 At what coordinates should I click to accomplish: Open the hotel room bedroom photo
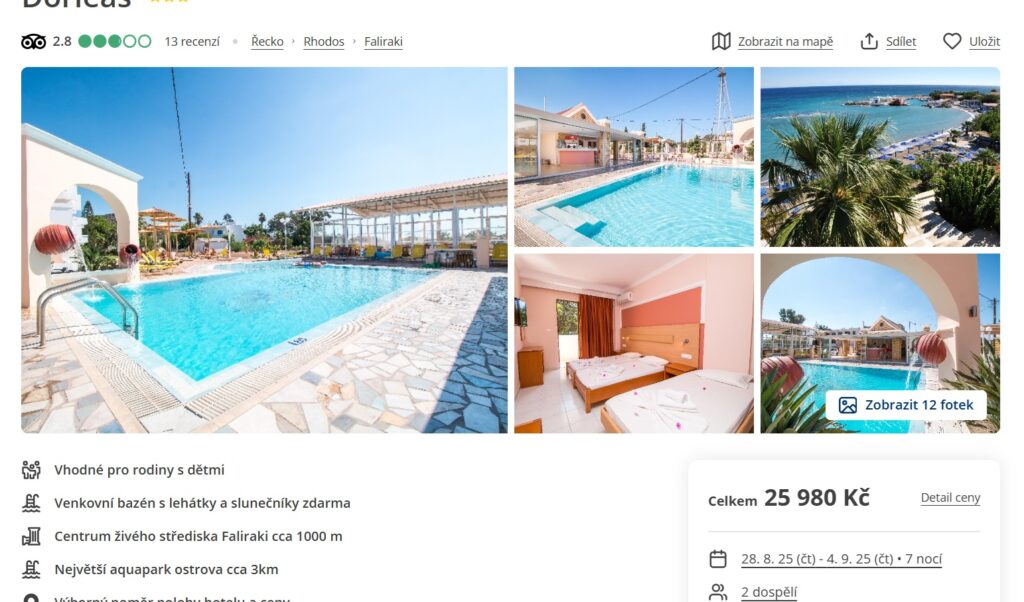click(x=633, y=343)
